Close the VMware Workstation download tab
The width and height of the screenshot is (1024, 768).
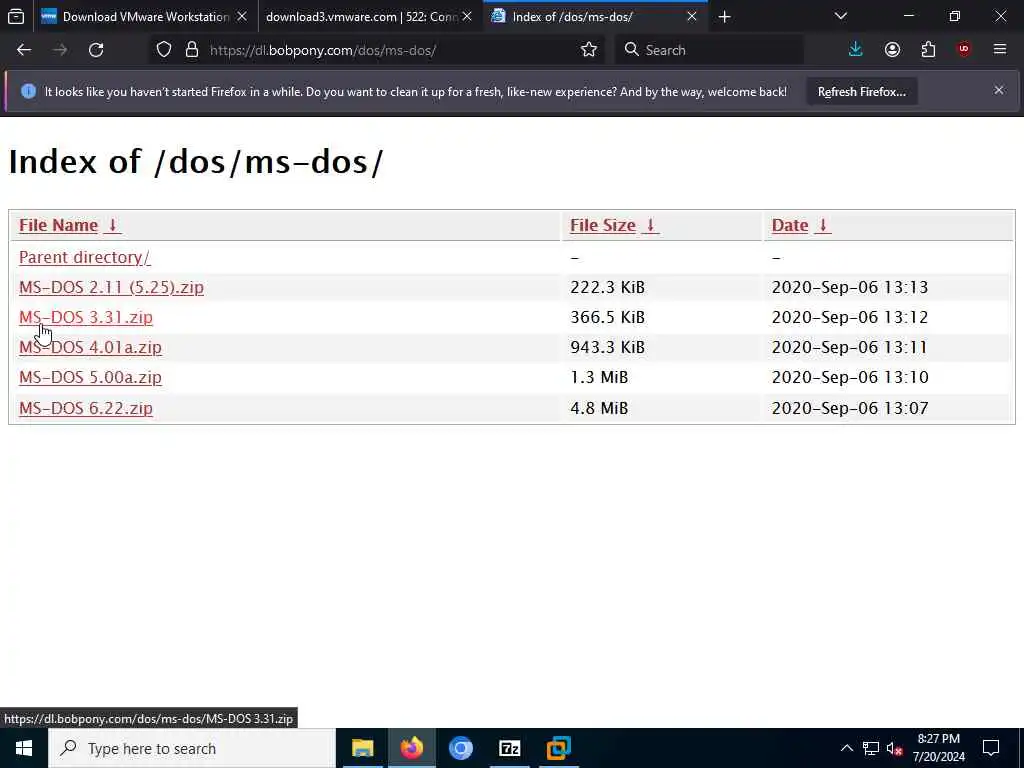(x=242, y=16)
